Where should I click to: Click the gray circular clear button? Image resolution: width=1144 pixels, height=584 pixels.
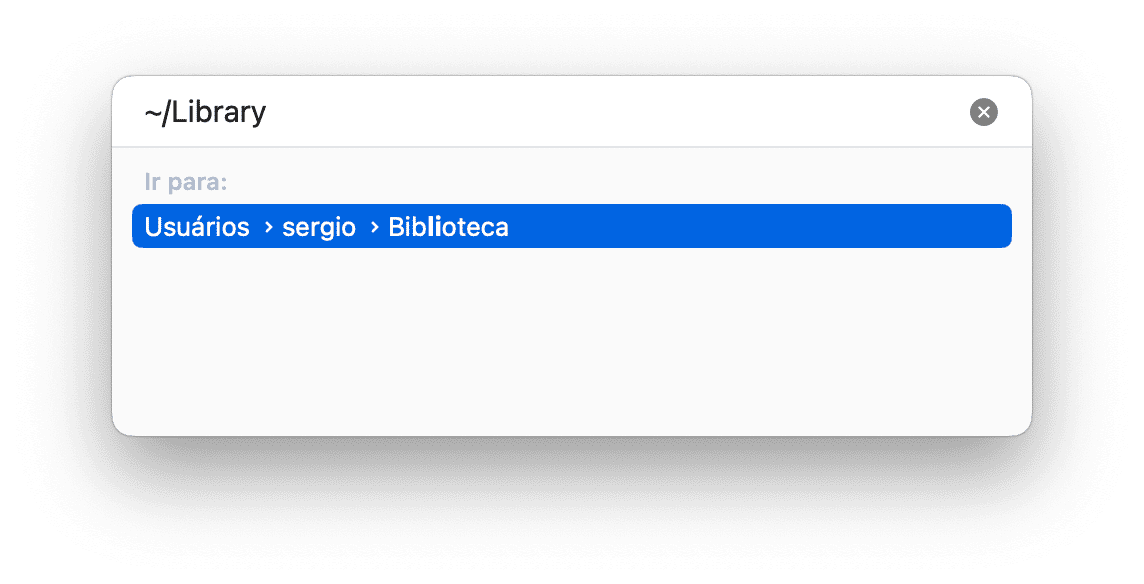[x=983, y=112]
